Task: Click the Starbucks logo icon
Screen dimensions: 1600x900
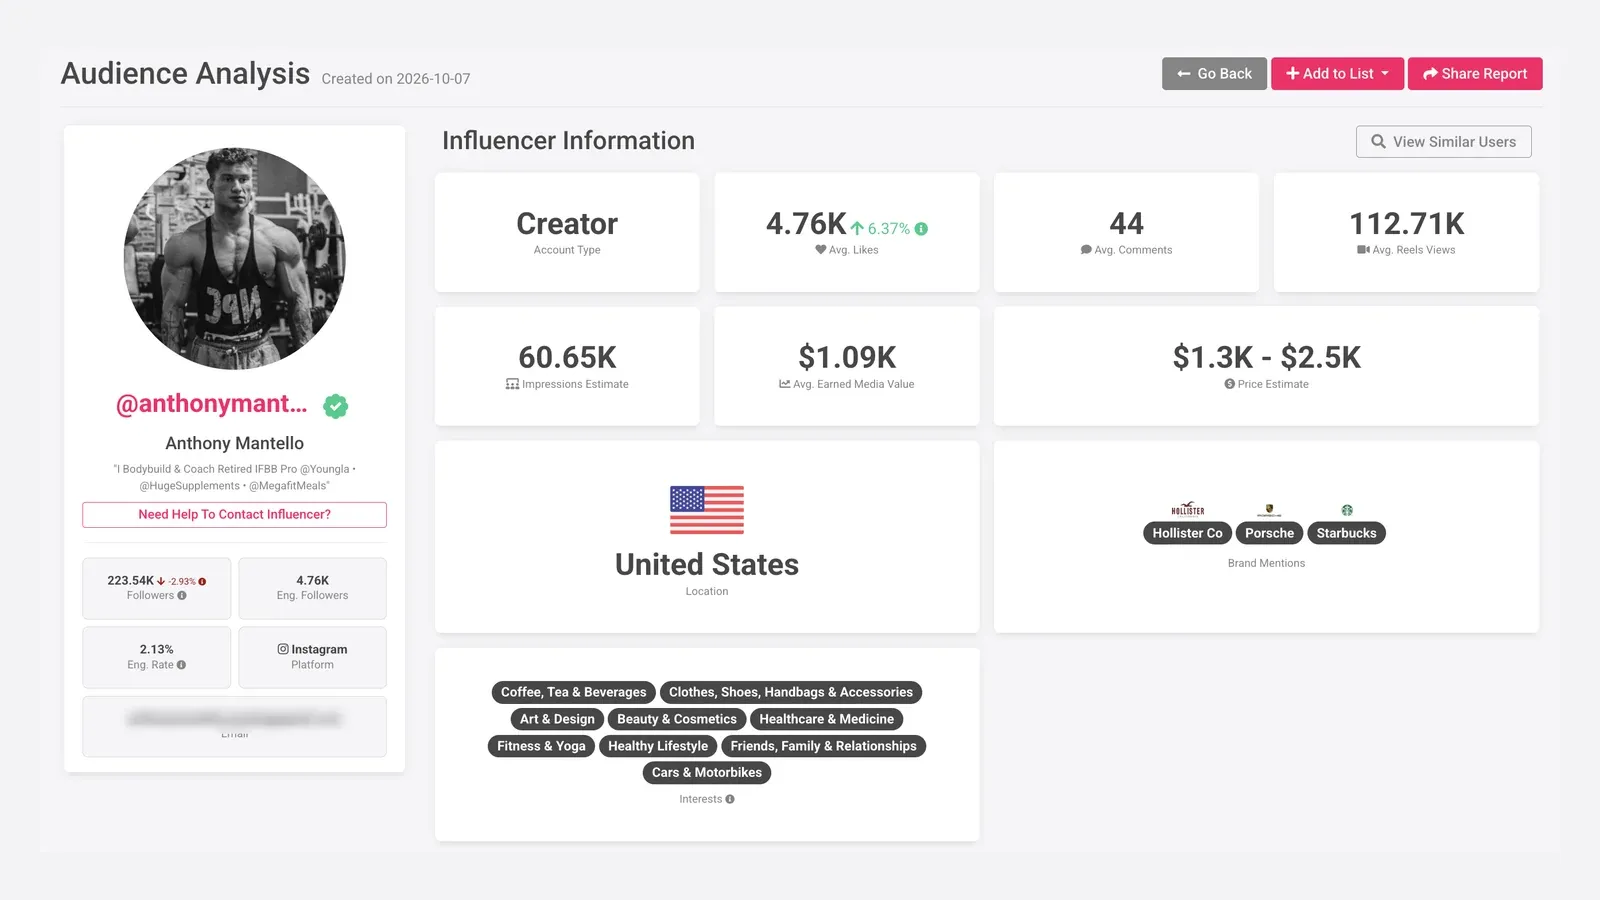Action: (x=1347, y=510)
